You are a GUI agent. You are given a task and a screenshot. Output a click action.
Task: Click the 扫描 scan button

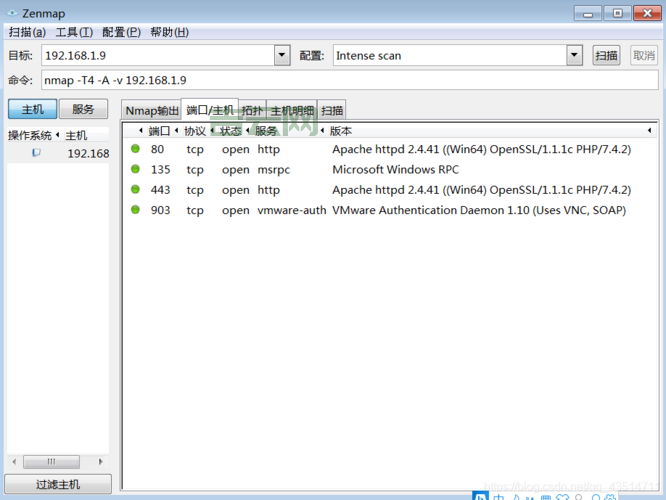tap(606, 56)
